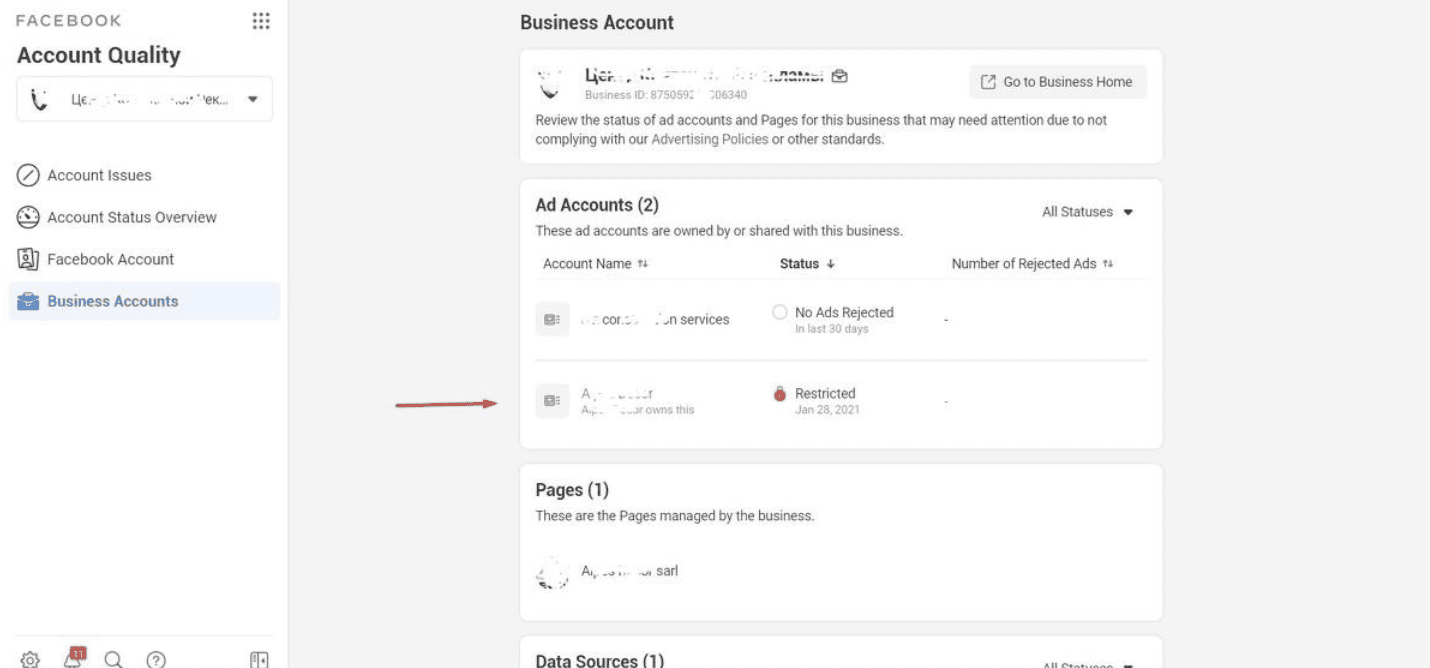Click the empty circle icon beside No Ads Rejected
The height and width of the screenshot is (668, 1430).
point(780,313)
